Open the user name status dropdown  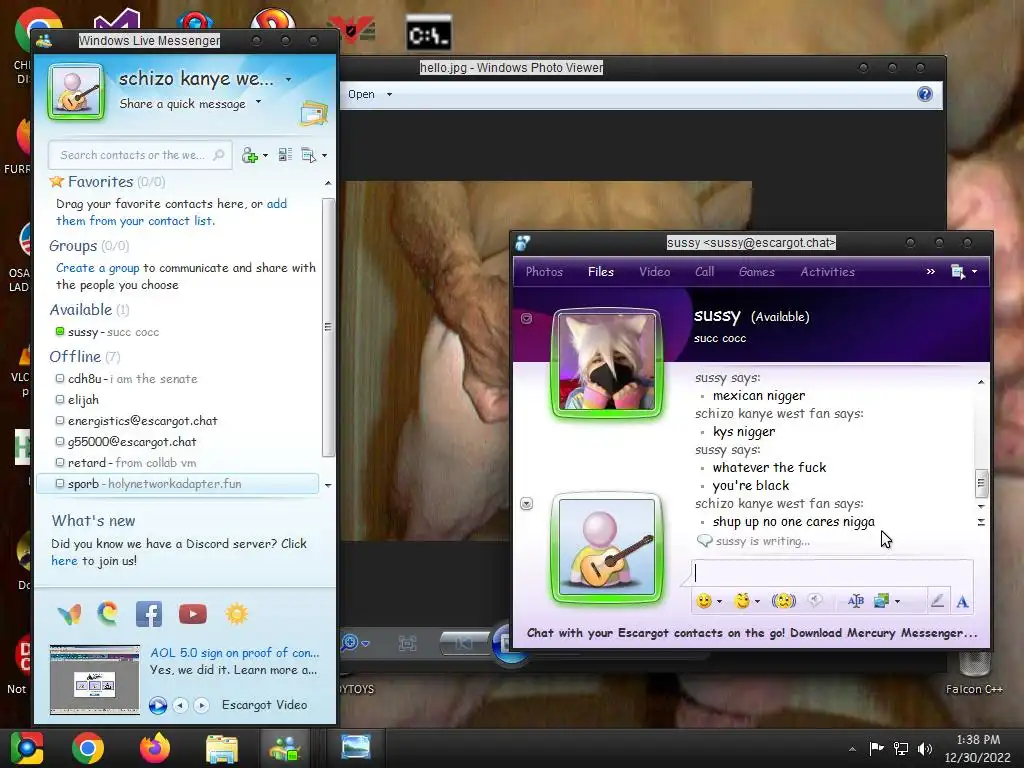288,80
